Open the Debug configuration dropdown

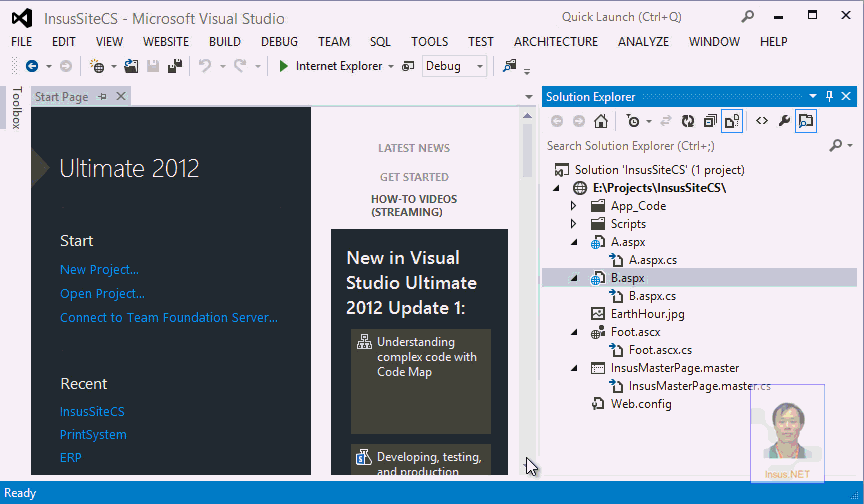[480, 66]
